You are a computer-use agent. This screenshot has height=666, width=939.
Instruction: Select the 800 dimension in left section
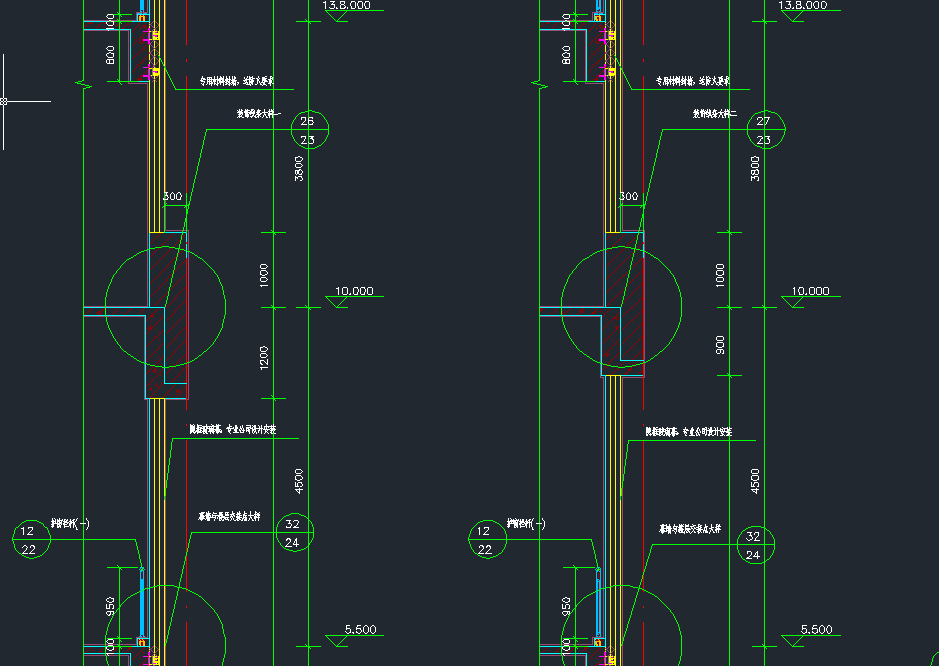pos(110,55)
